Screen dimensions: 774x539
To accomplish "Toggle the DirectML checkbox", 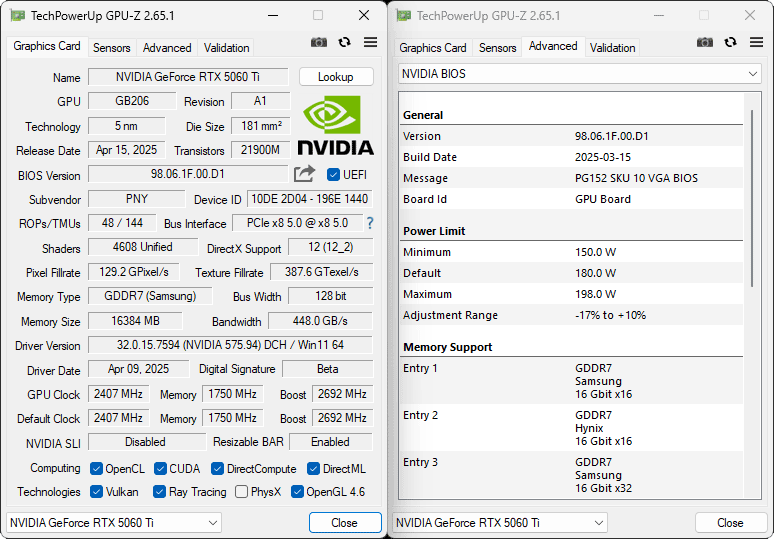I will [x=313, y=468].
